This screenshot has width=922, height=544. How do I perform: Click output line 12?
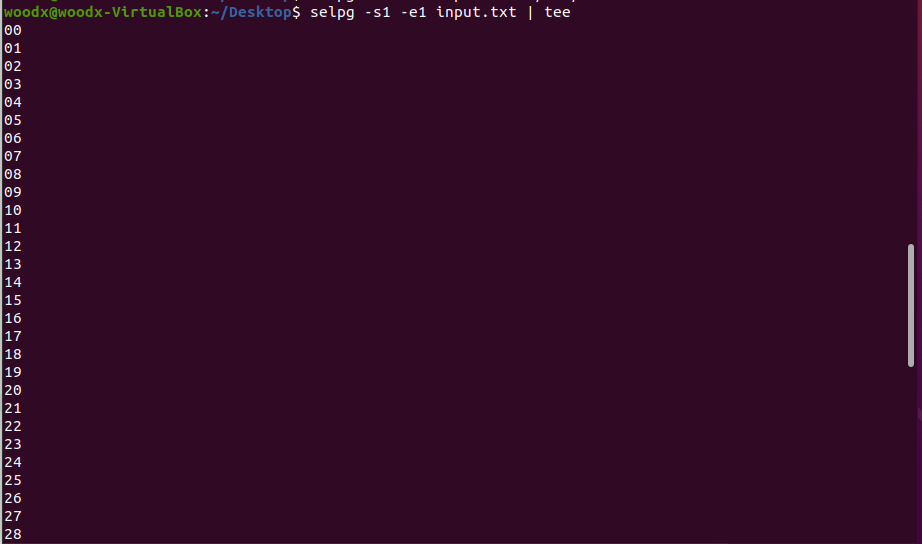pyautogui.click(x=13, y=246)
